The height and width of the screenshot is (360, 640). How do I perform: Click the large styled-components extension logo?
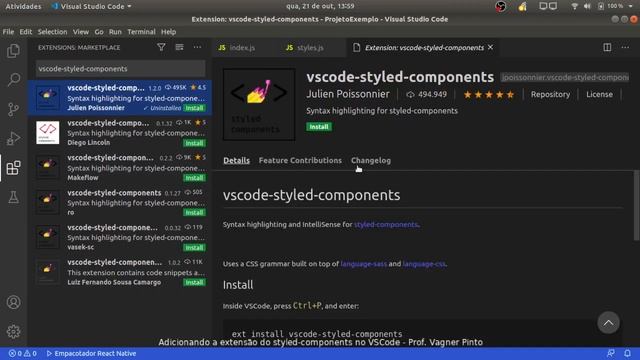click(x=259, y=104)
